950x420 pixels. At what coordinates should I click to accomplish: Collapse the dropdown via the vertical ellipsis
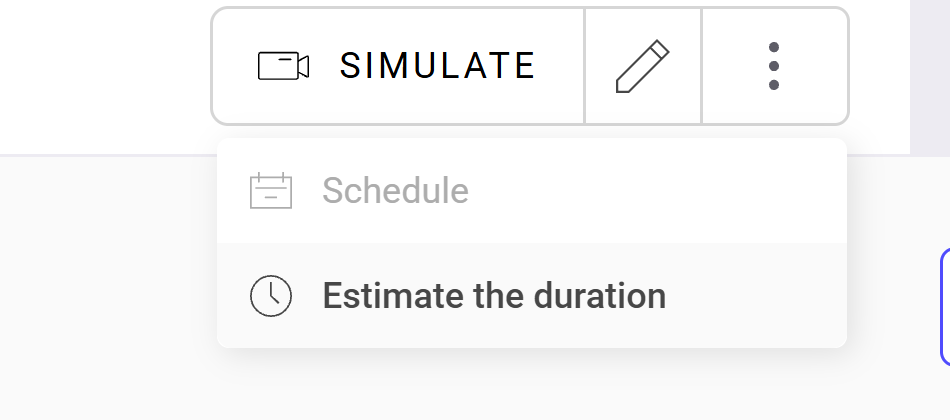point(773,66)
